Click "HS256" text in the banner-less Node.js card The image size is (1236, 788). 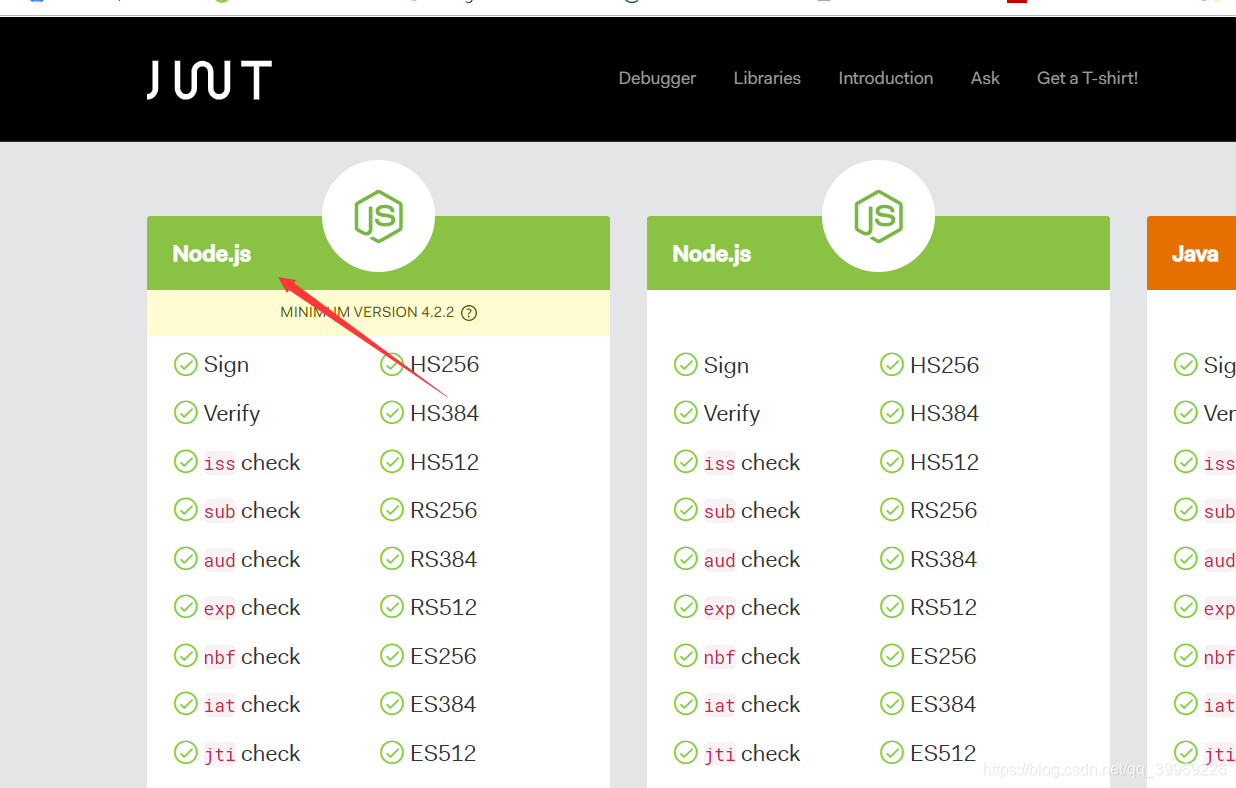point(944,365)
